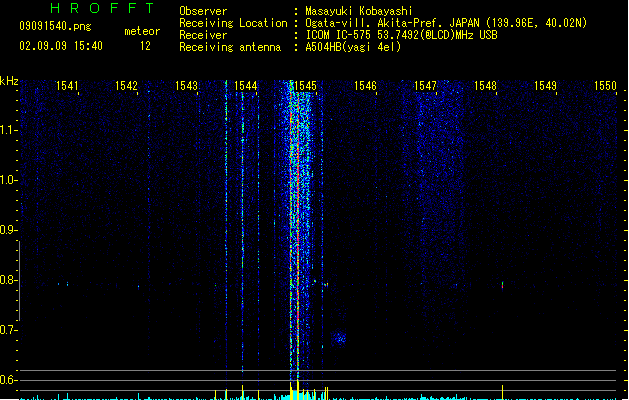This screenshot has width=629, height=400.
Task: Click the HROFFT title text
Action: tap(102, 8)
